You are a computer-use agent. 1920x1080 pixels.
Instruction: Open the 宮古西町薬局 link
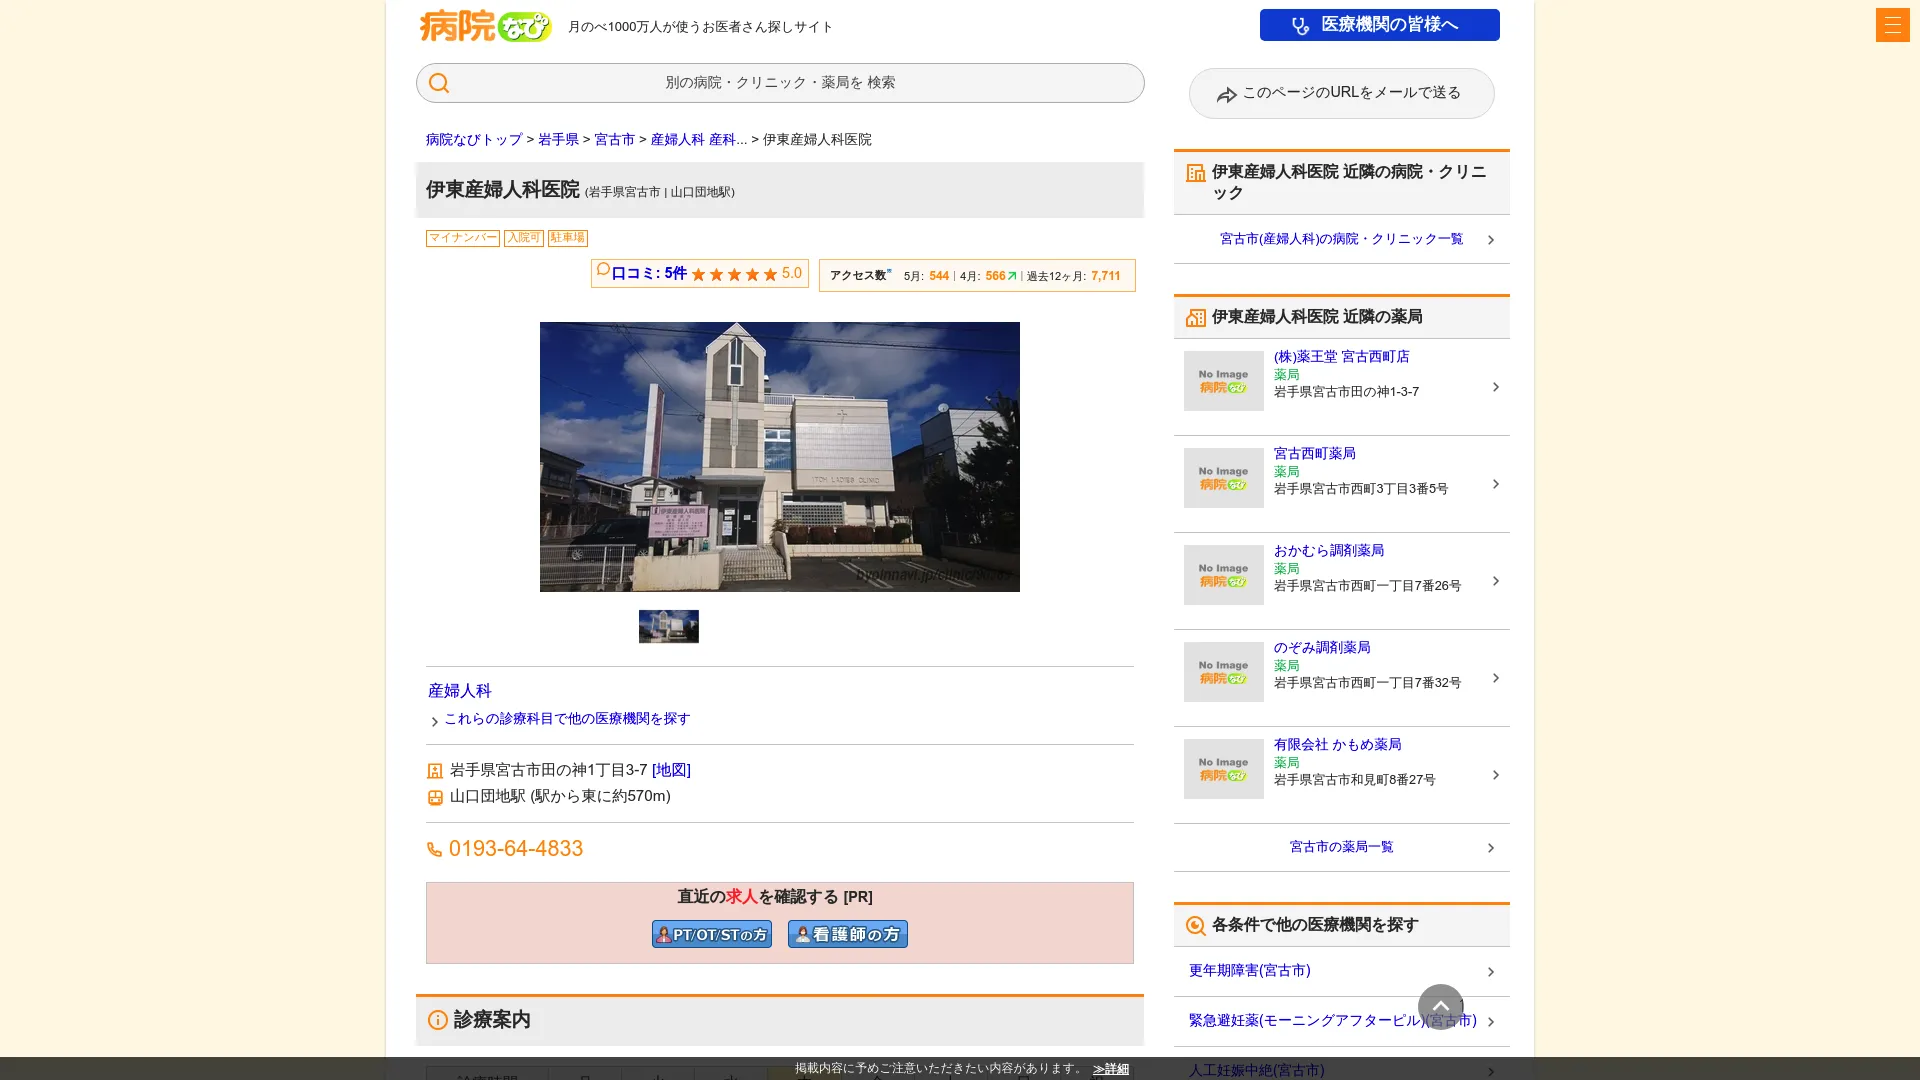coord(1314,454)
